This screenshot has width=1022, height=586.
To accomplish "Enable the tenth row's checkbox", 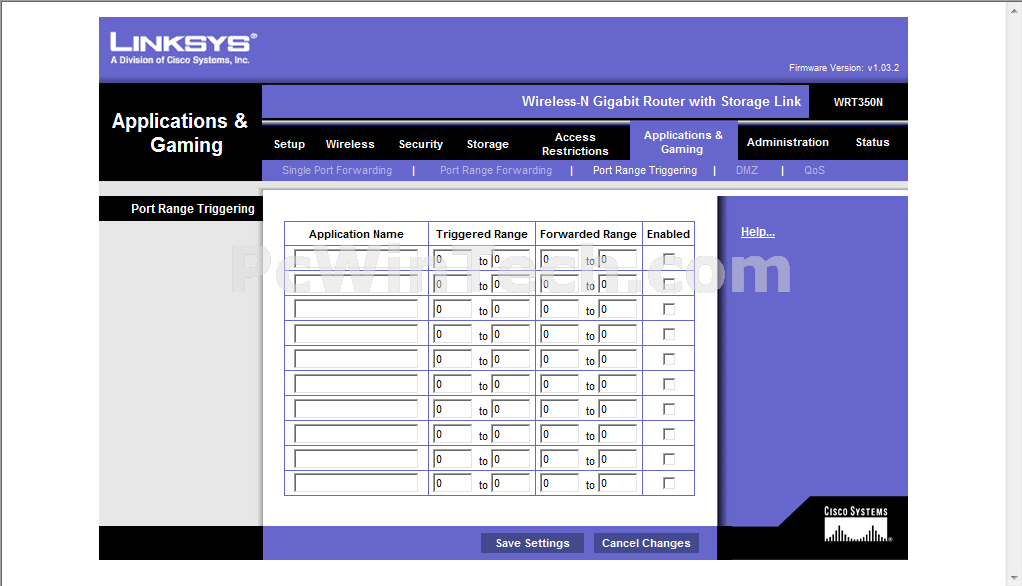I will pyautogui.click(x=669, y=483).
